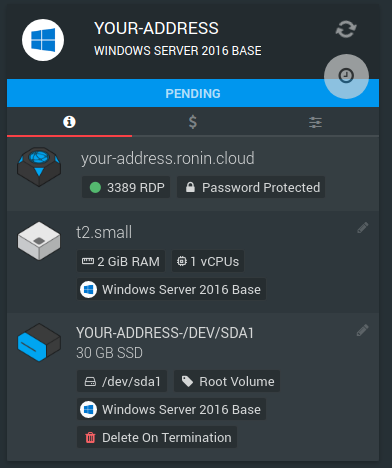Click the white machine cube icon
The image size is (392, 468).
click(x=39, y=241)
